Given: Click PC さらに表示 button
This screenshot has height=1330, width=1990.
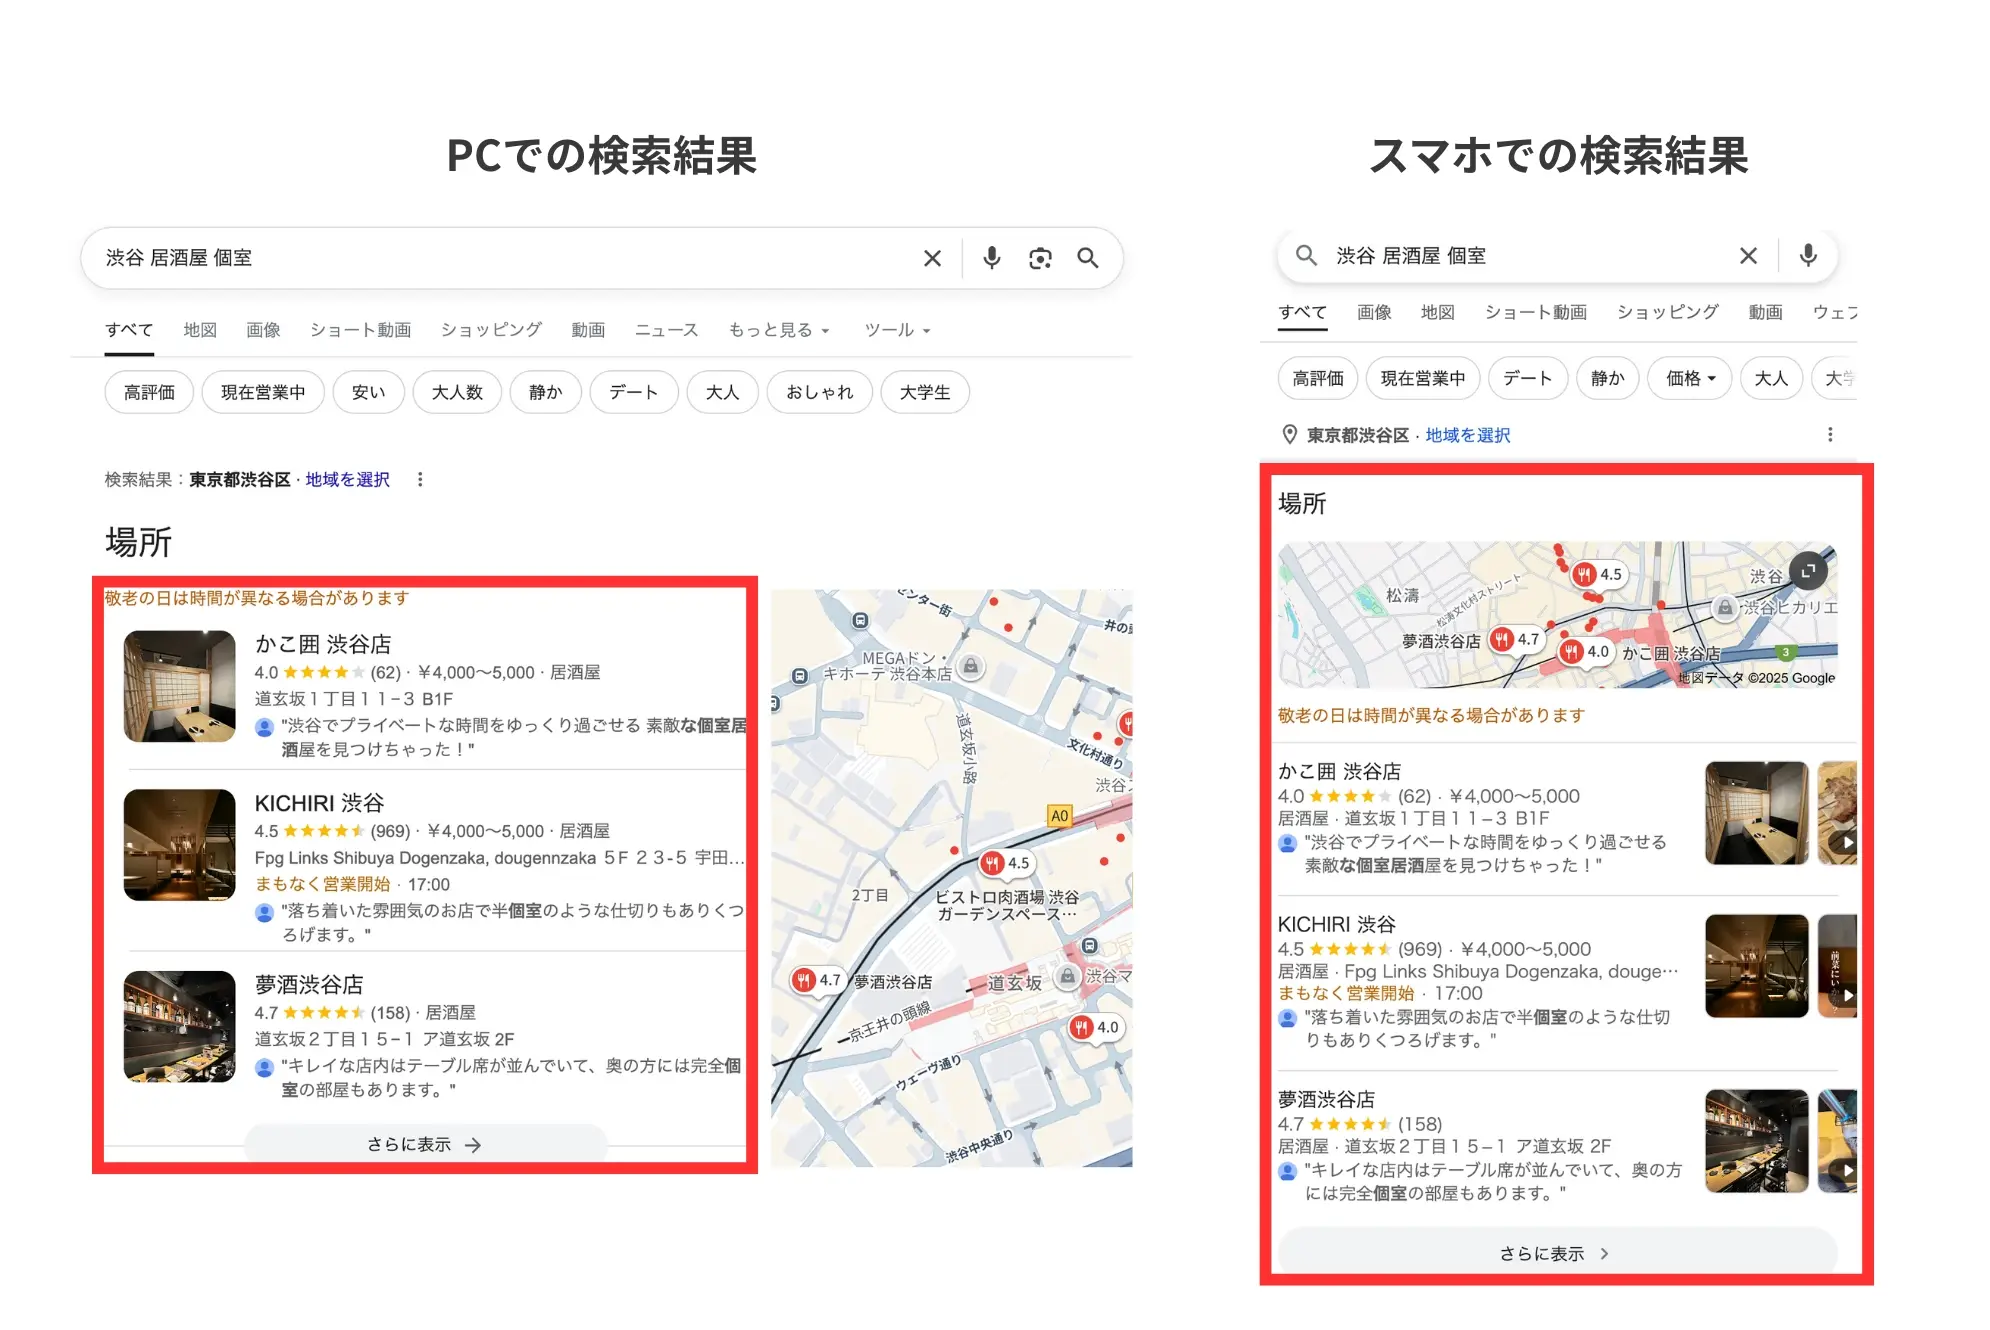Looking at the screenshot, I should [x=425, y=1145].
